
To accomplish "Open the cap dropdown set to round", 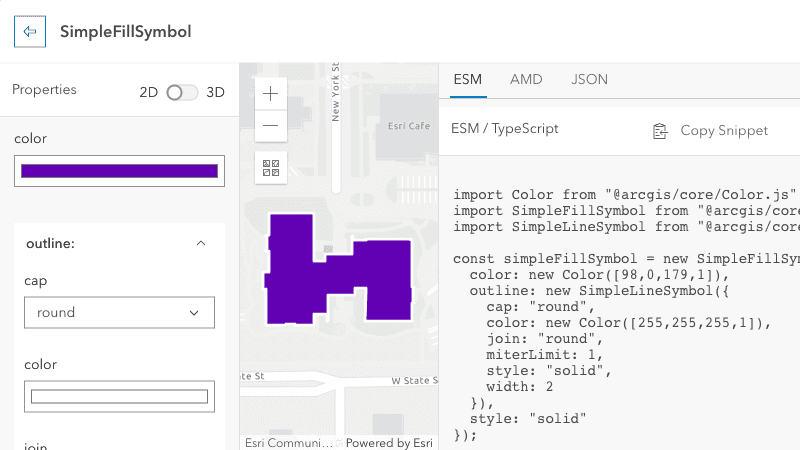I will click(x=119, y=312).
